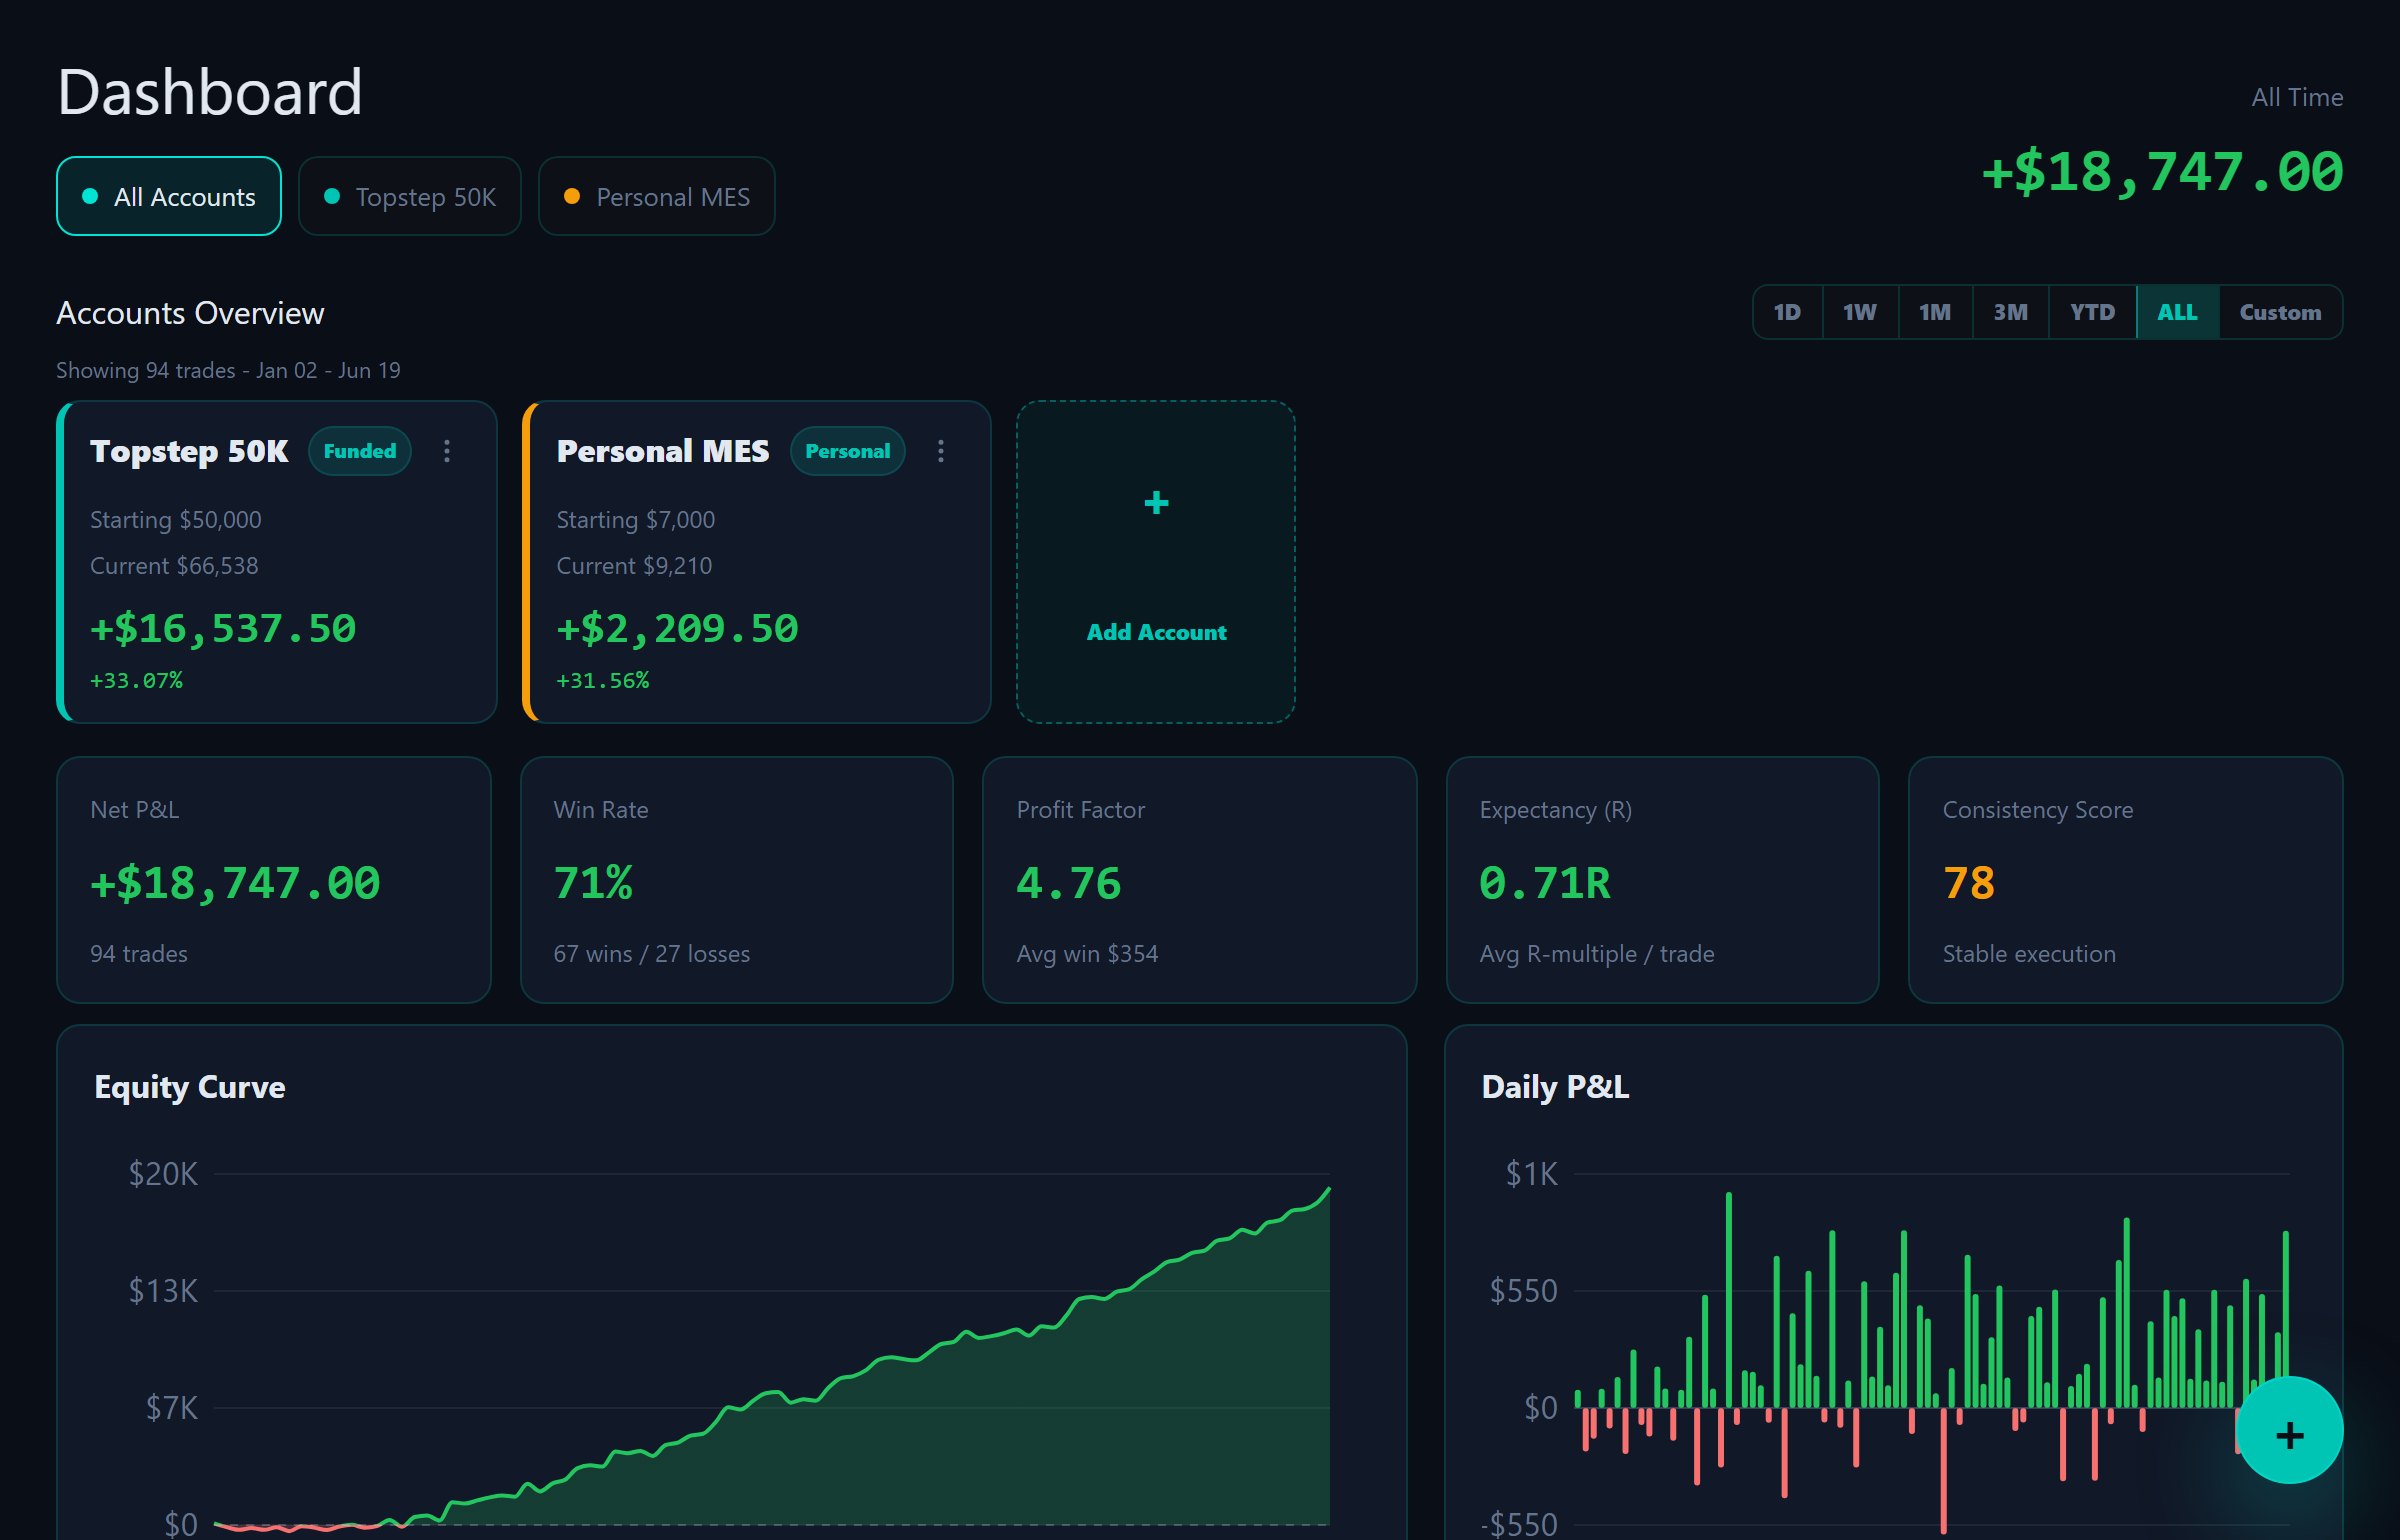
Task: Click the Expectancy 0.71R card
Action: tap(1663, 880)
